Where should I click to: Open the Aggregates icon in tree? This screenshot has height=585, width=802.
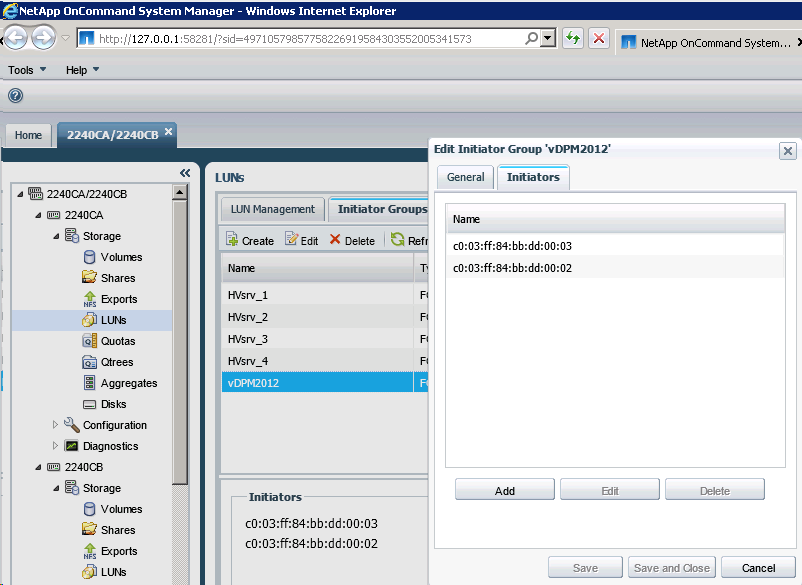pyautogui.click(x=90, y=383)
